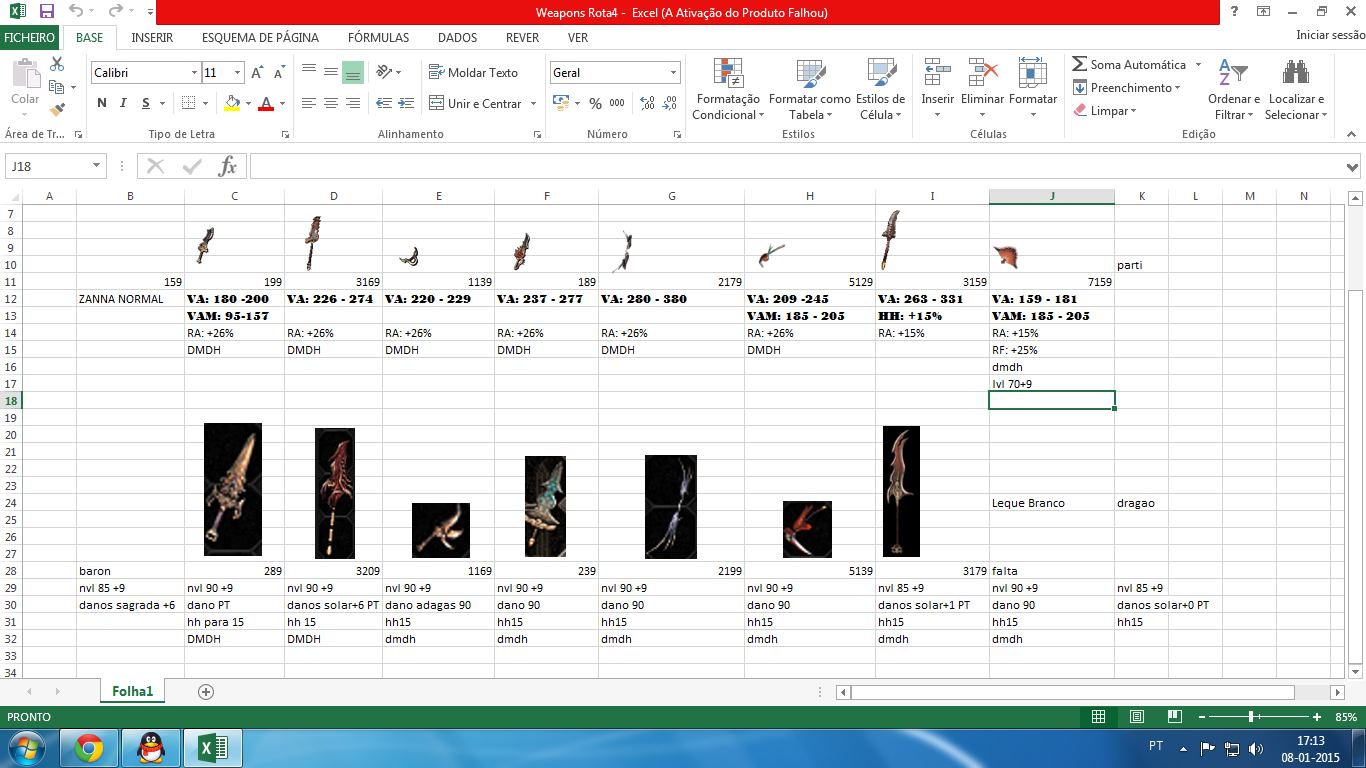
Task: Click the Save icon in quick access toolbar
Action: tap(46, 12)
